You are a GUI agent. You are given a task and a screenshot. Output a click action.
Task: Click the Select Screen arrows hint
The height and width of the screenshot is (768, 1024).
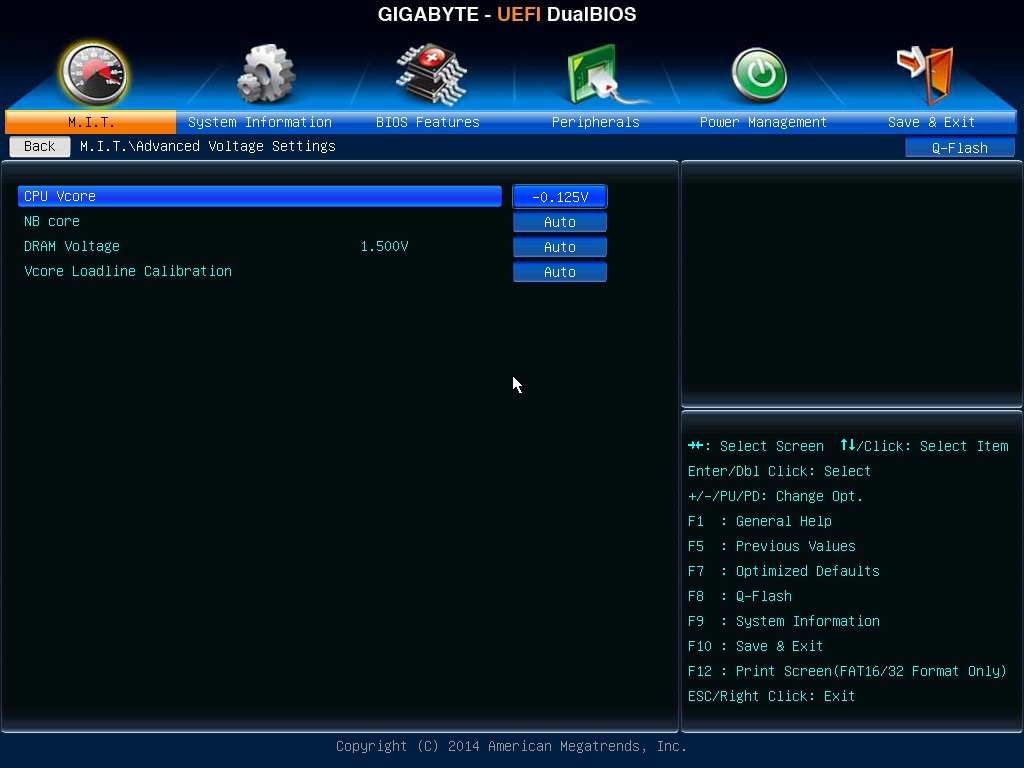click(756, 446)
